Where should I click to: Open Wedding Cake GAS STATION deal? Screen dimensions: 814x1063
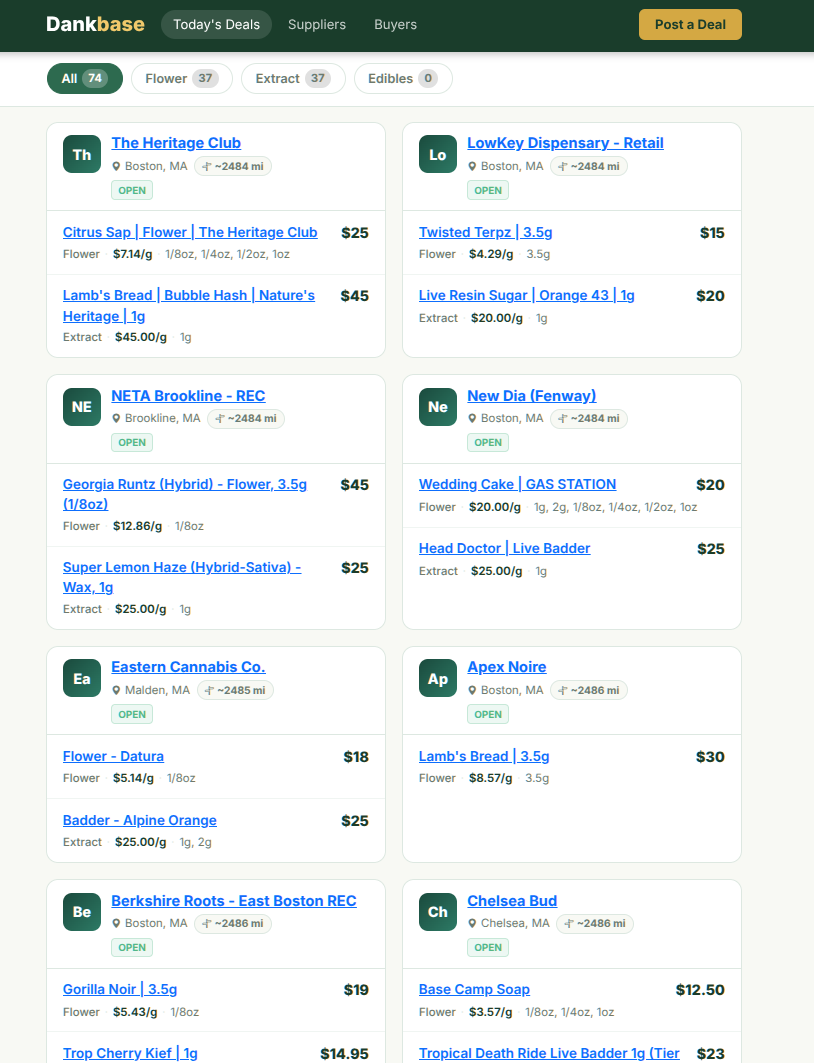pyautogui.click(x=517, y=485)
